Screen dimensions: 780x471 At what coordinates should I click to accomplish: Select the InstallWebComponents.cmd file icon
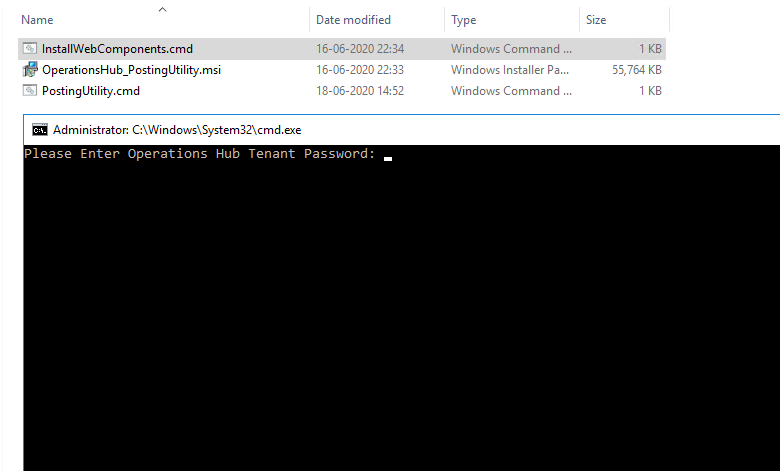pos(30,49)
